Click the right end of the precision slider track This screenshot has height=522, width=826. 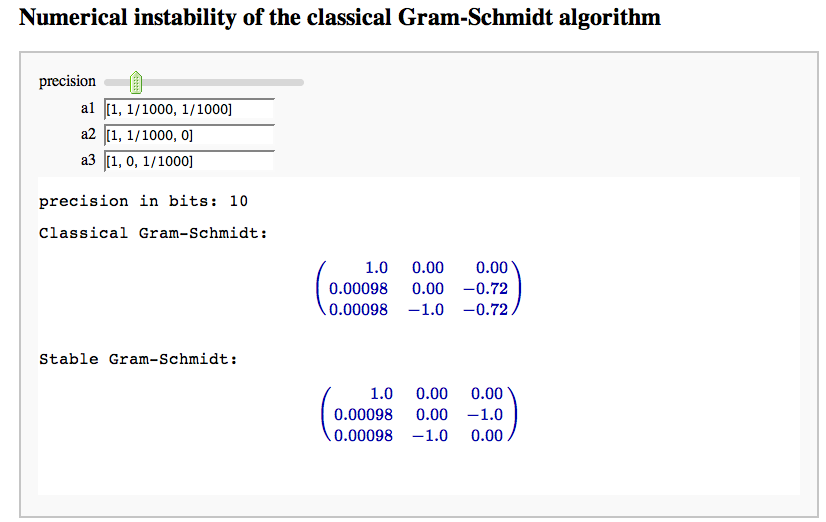[x=299, y=82]
